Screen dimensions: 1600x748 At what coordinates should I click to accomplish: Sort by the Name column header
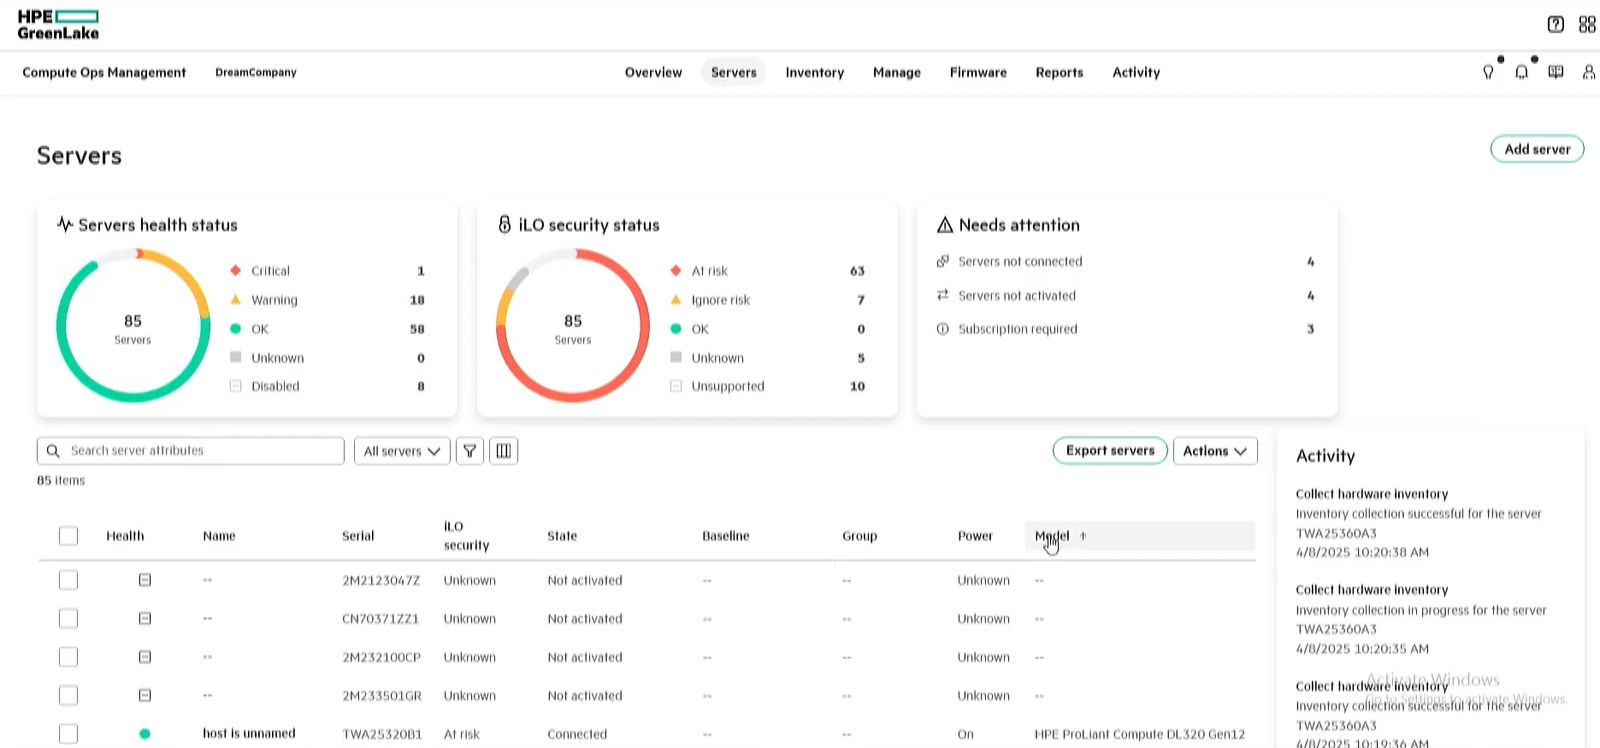coord(219,536)
